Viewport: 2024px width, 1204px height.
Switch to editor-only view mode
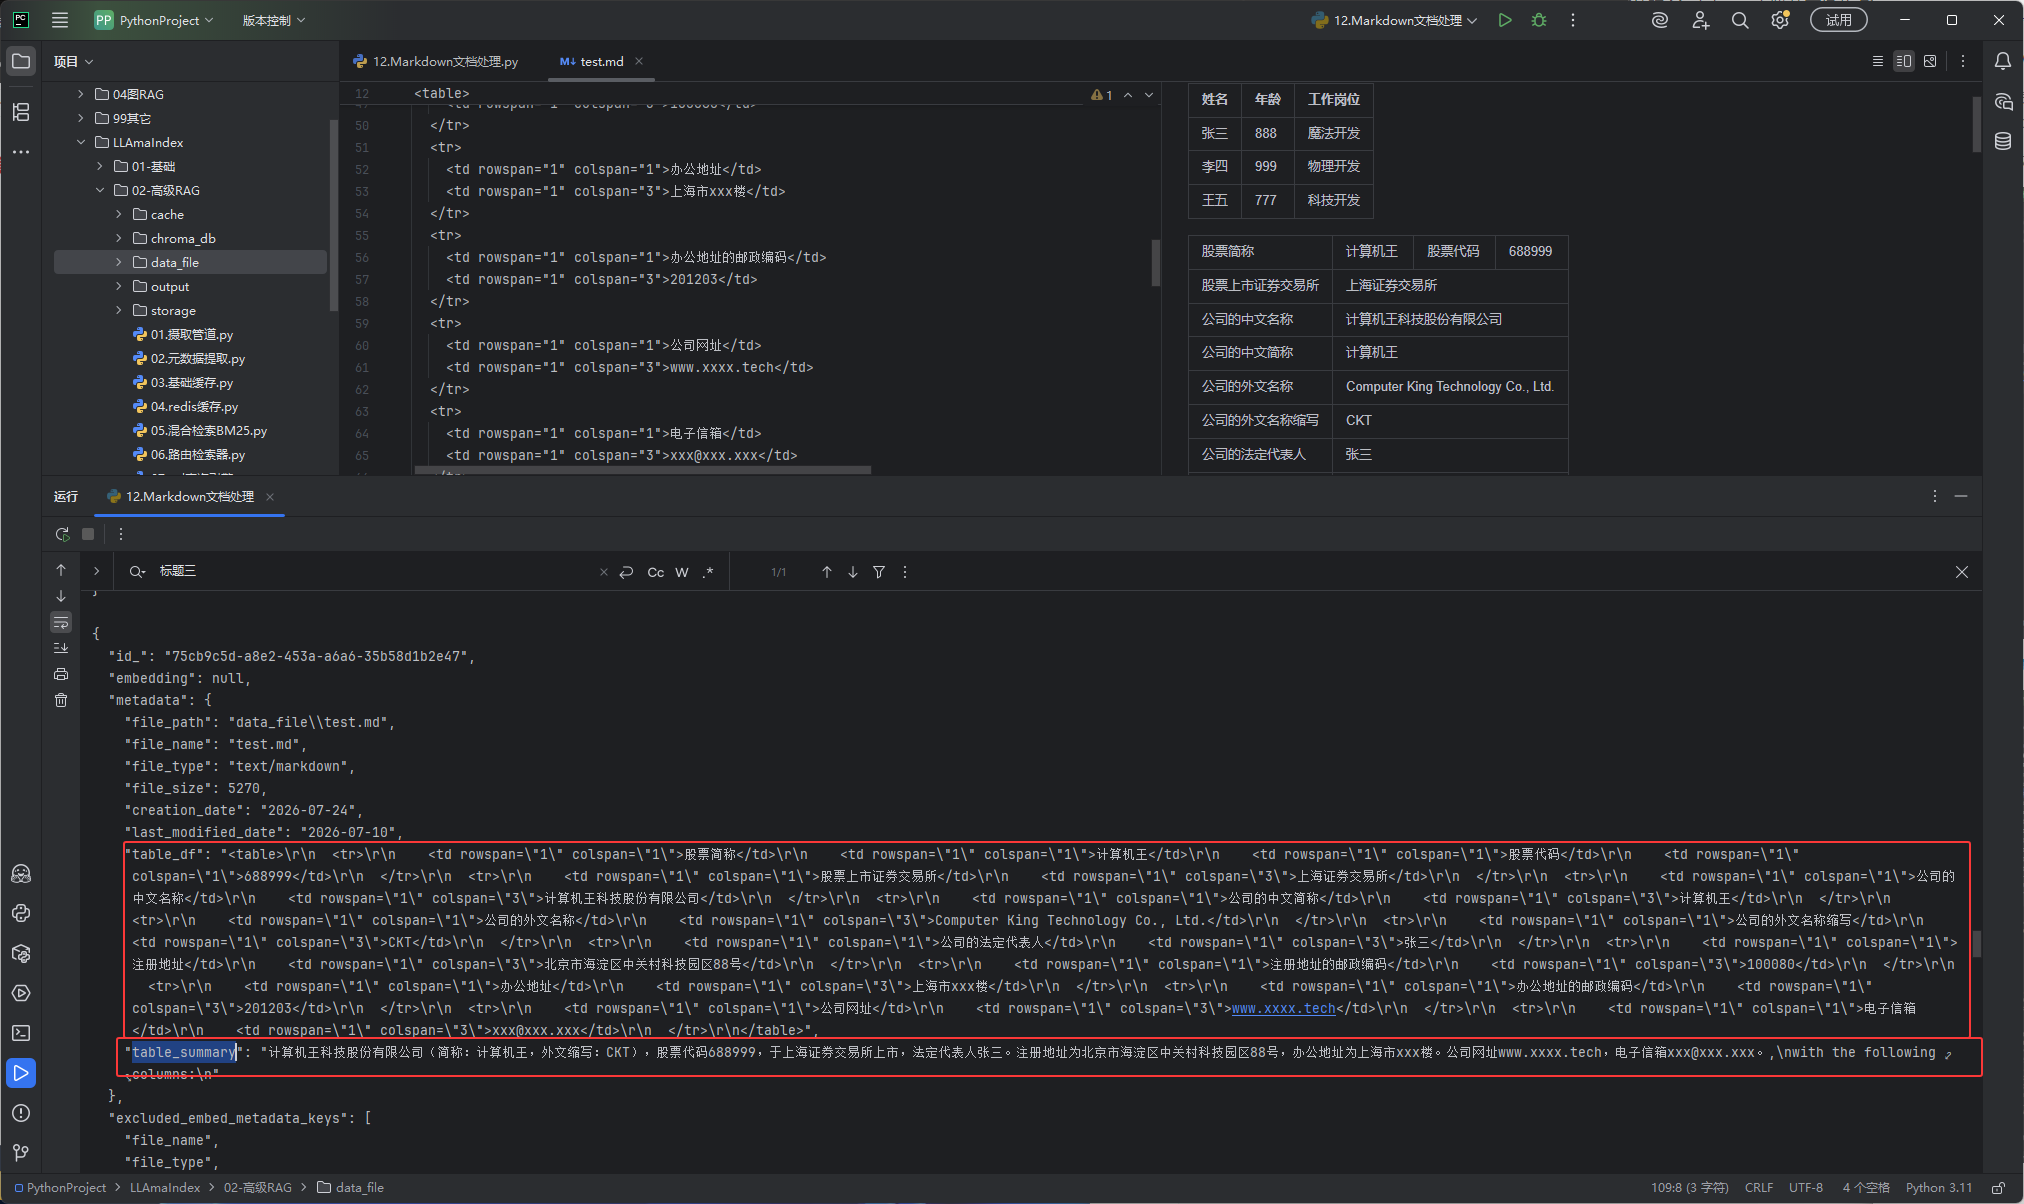coord(1877,61)
